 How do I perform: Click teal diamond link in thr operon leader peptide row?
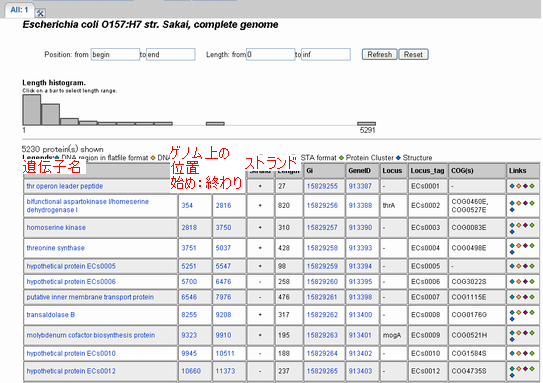(512, 186)
